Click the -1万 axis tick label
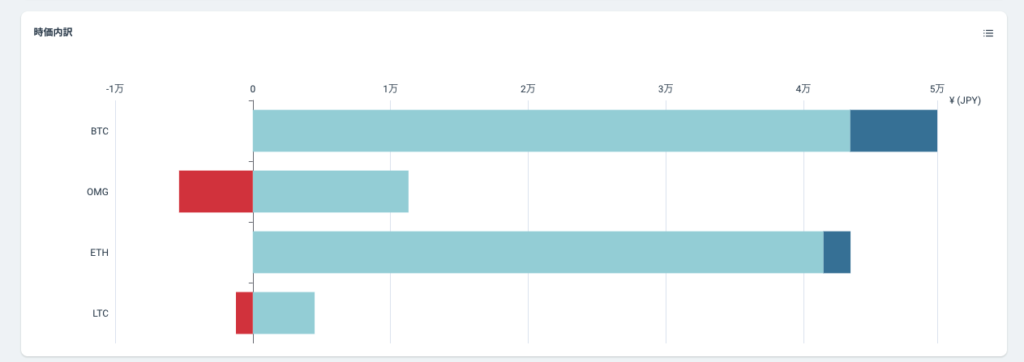This screenshot has height=362, width=1024. [x=115, y=89]
